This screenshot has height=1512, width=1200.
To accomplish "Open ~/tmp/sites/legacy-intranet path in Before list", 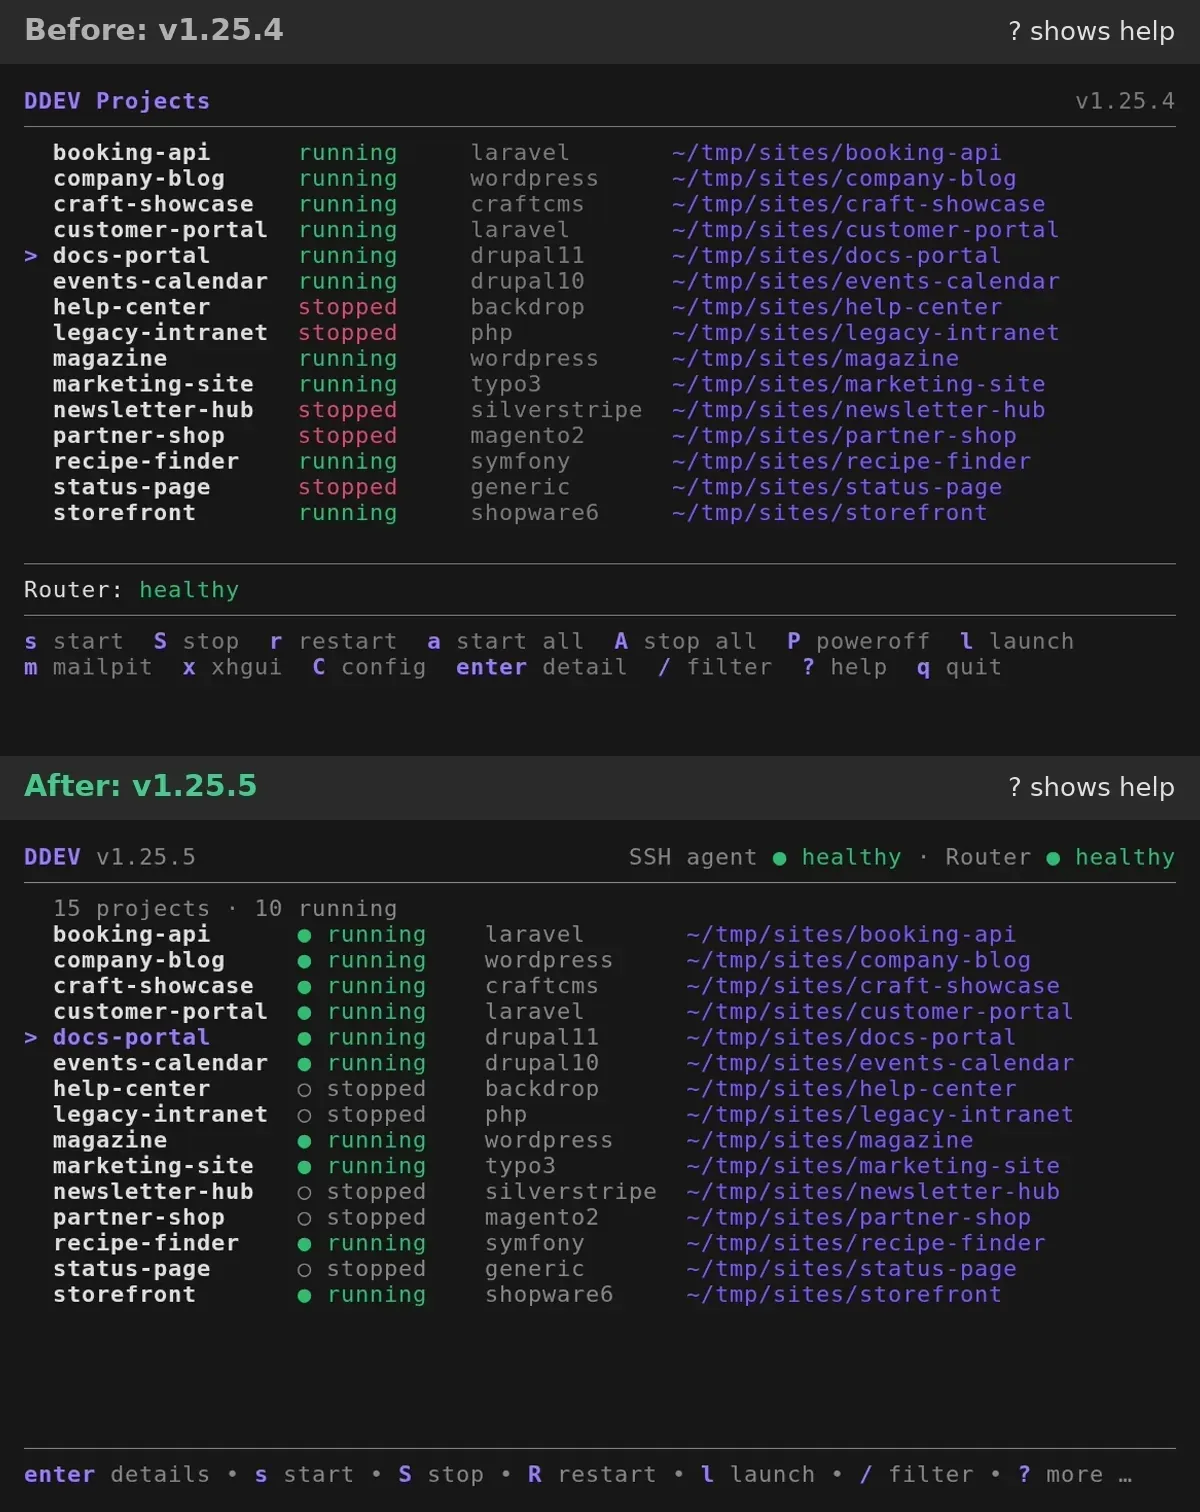I will (866, 333).
